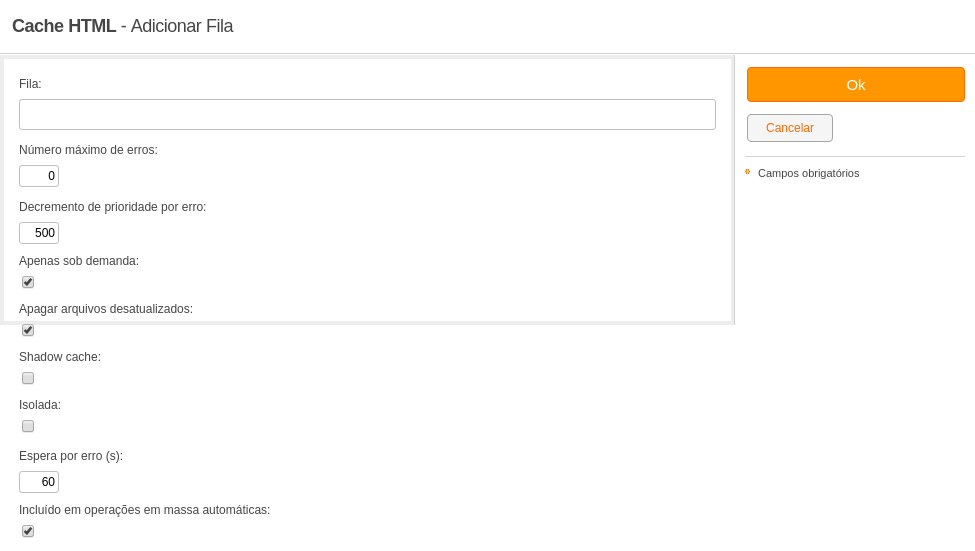
Task: Check the Isolada checkbox
Action: coord(28,426)
